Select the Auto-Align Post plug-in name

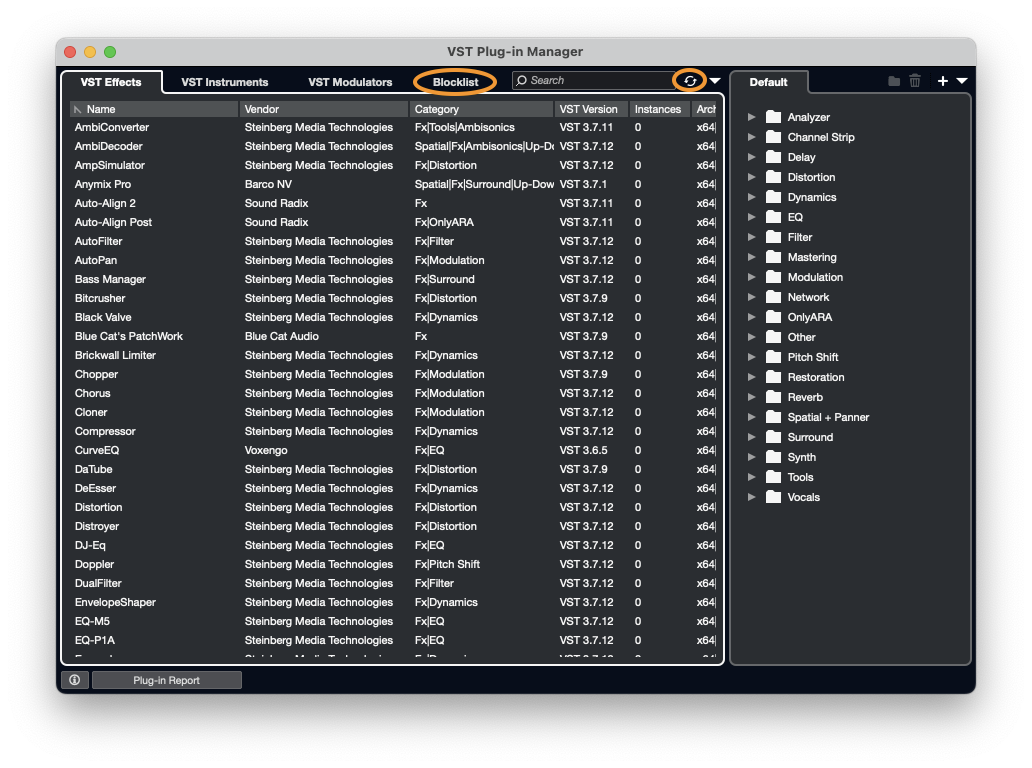[113, 222]
